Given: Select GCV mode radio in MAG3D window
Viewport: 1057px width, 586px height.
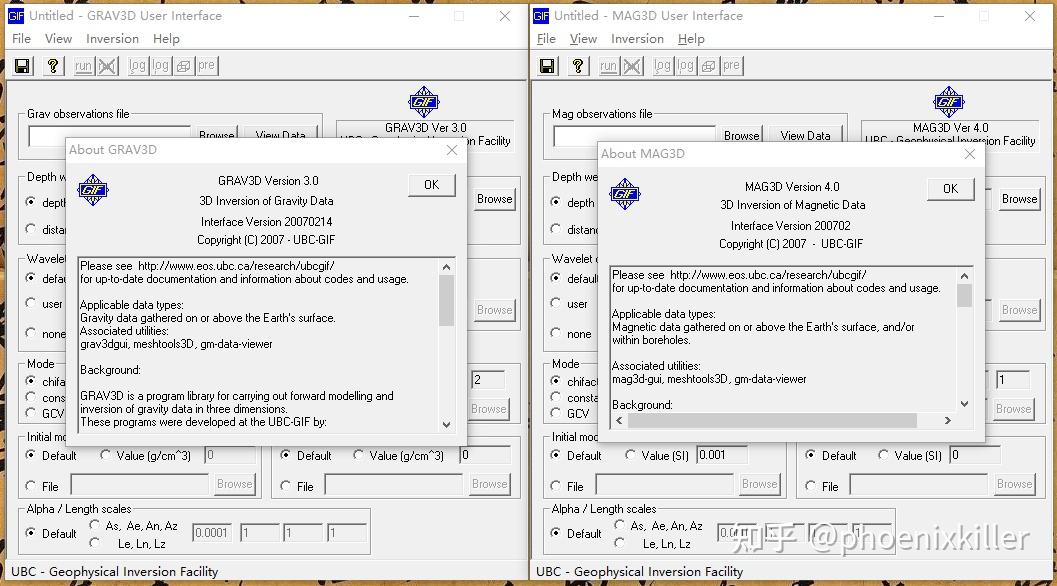Looking at the screenshot, I should [555, 413].
